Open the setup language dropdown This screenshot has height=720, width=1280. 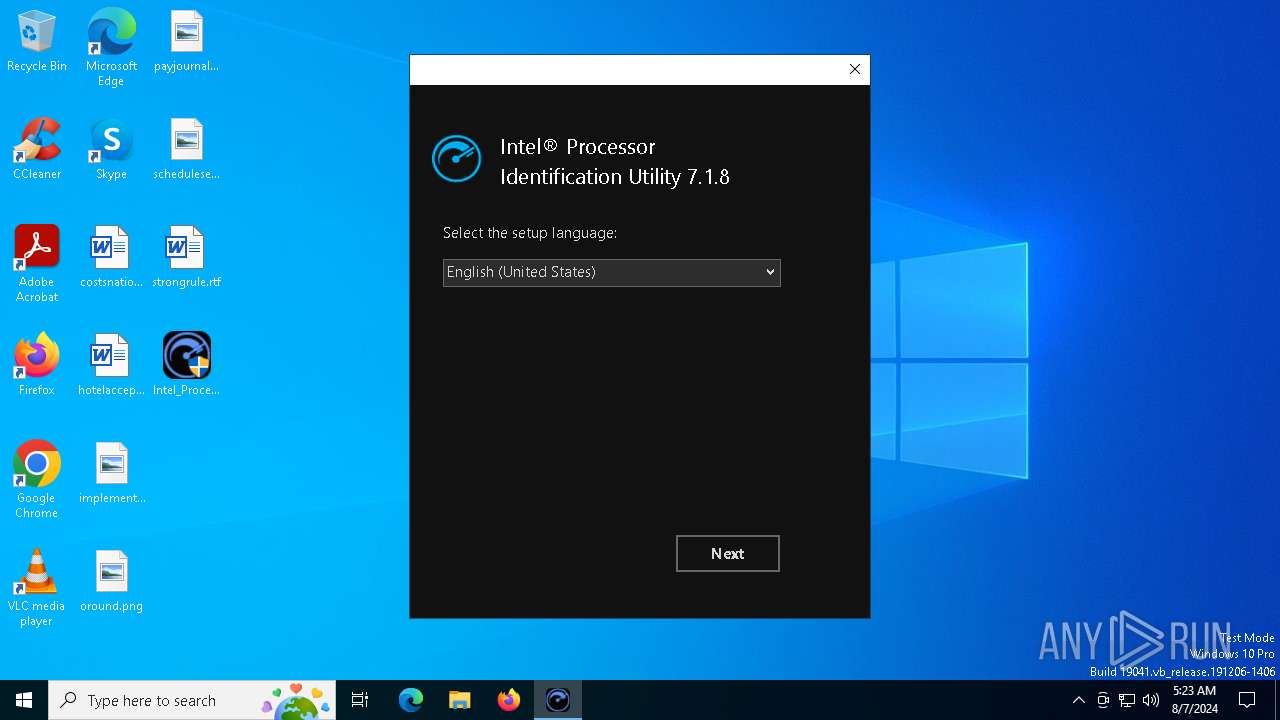(x=611, y=272)
